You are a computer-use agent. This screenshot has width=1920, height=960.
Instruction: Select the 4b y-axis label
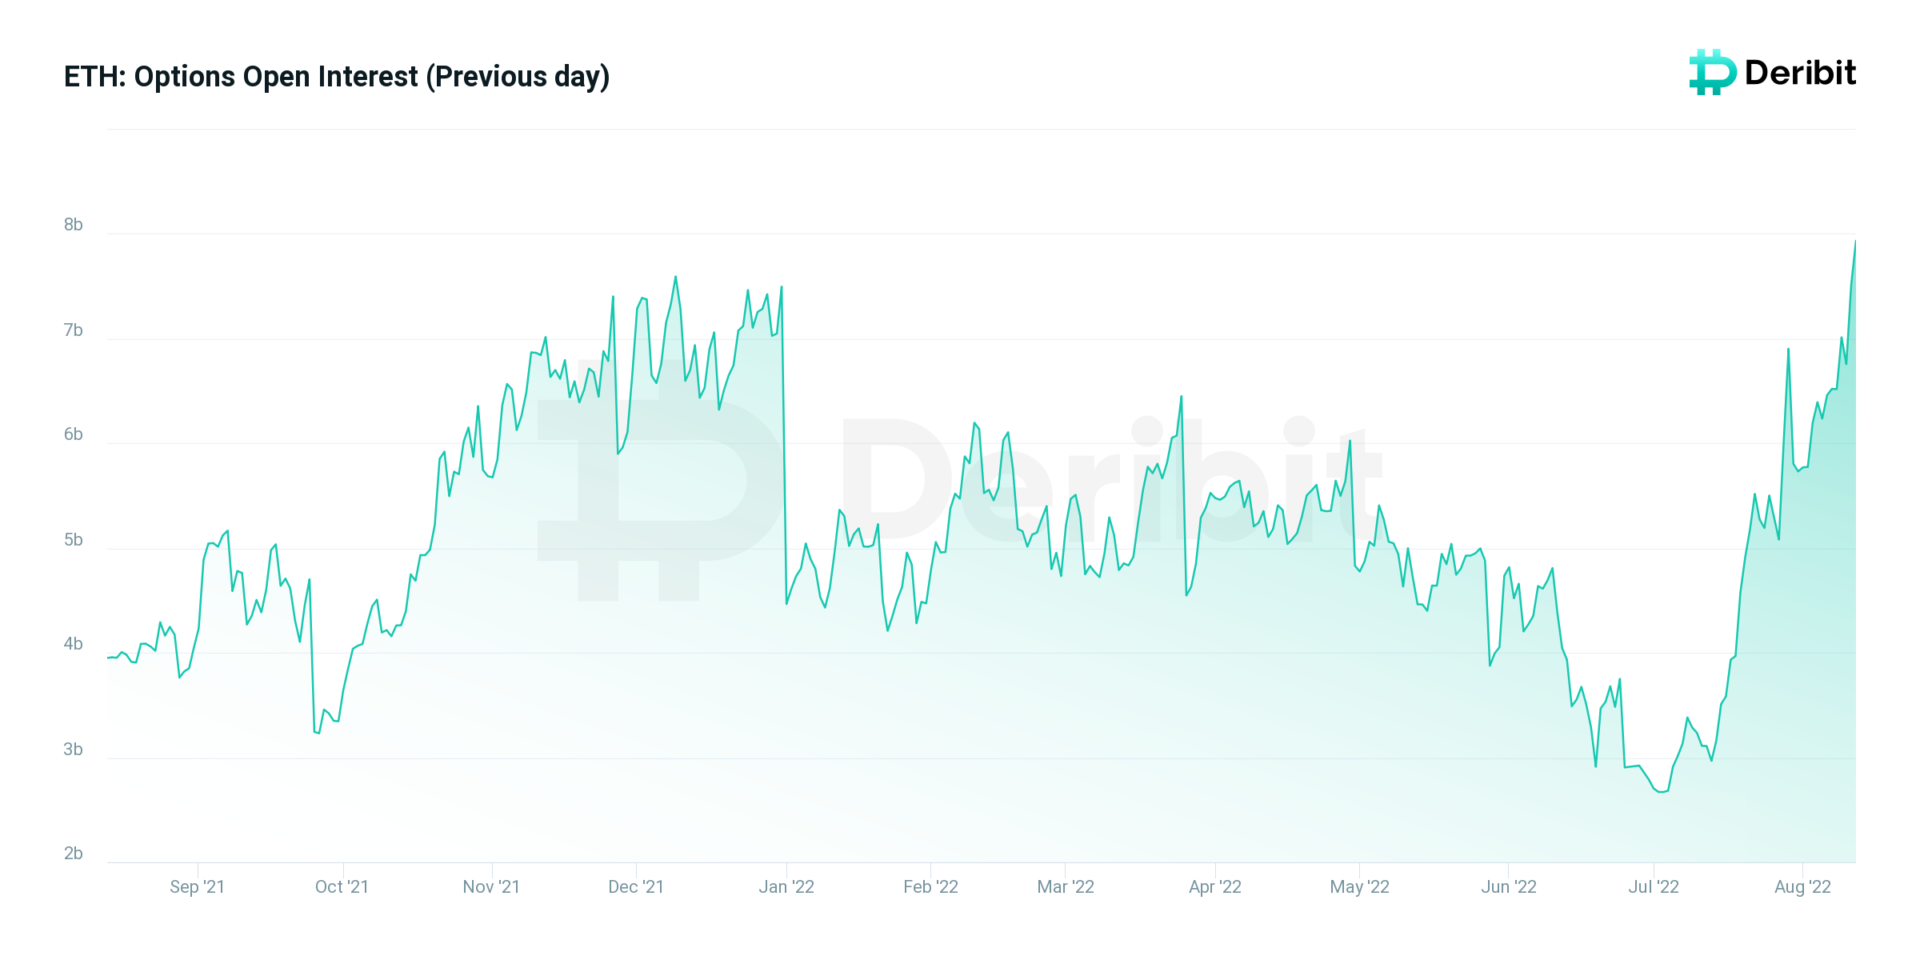73,644
